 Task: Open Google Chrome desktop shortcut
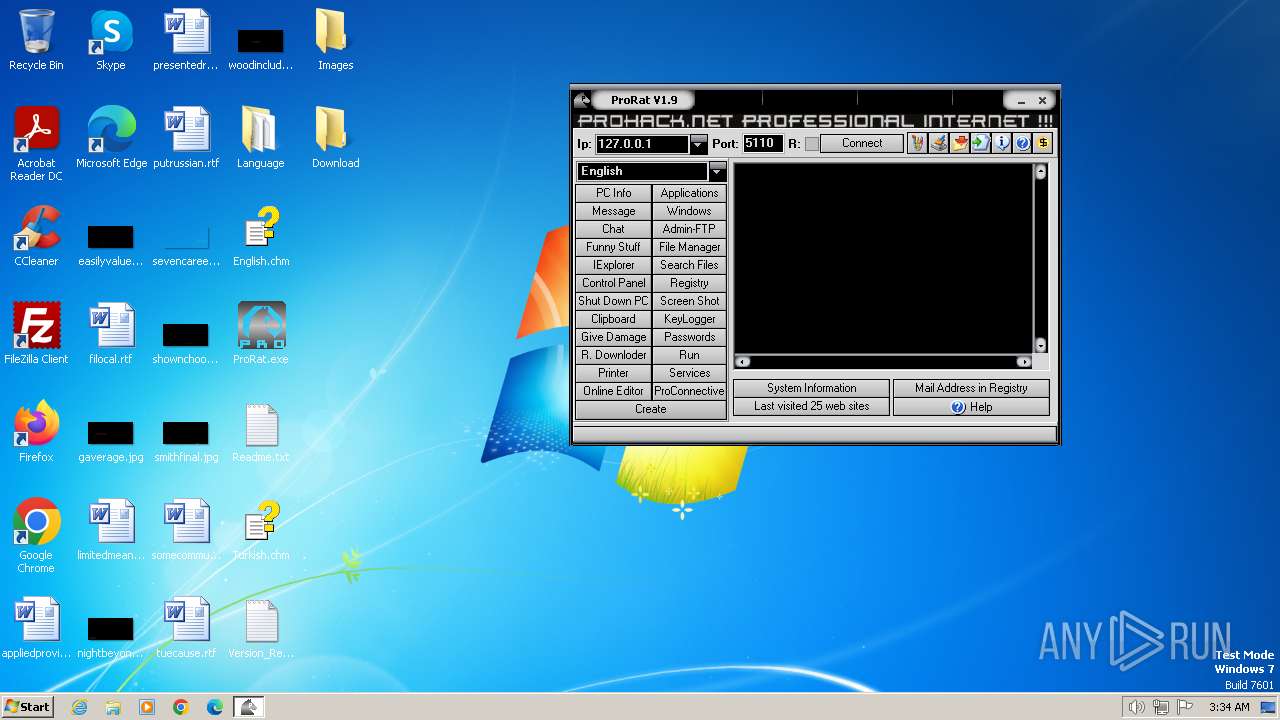(36, 536)
